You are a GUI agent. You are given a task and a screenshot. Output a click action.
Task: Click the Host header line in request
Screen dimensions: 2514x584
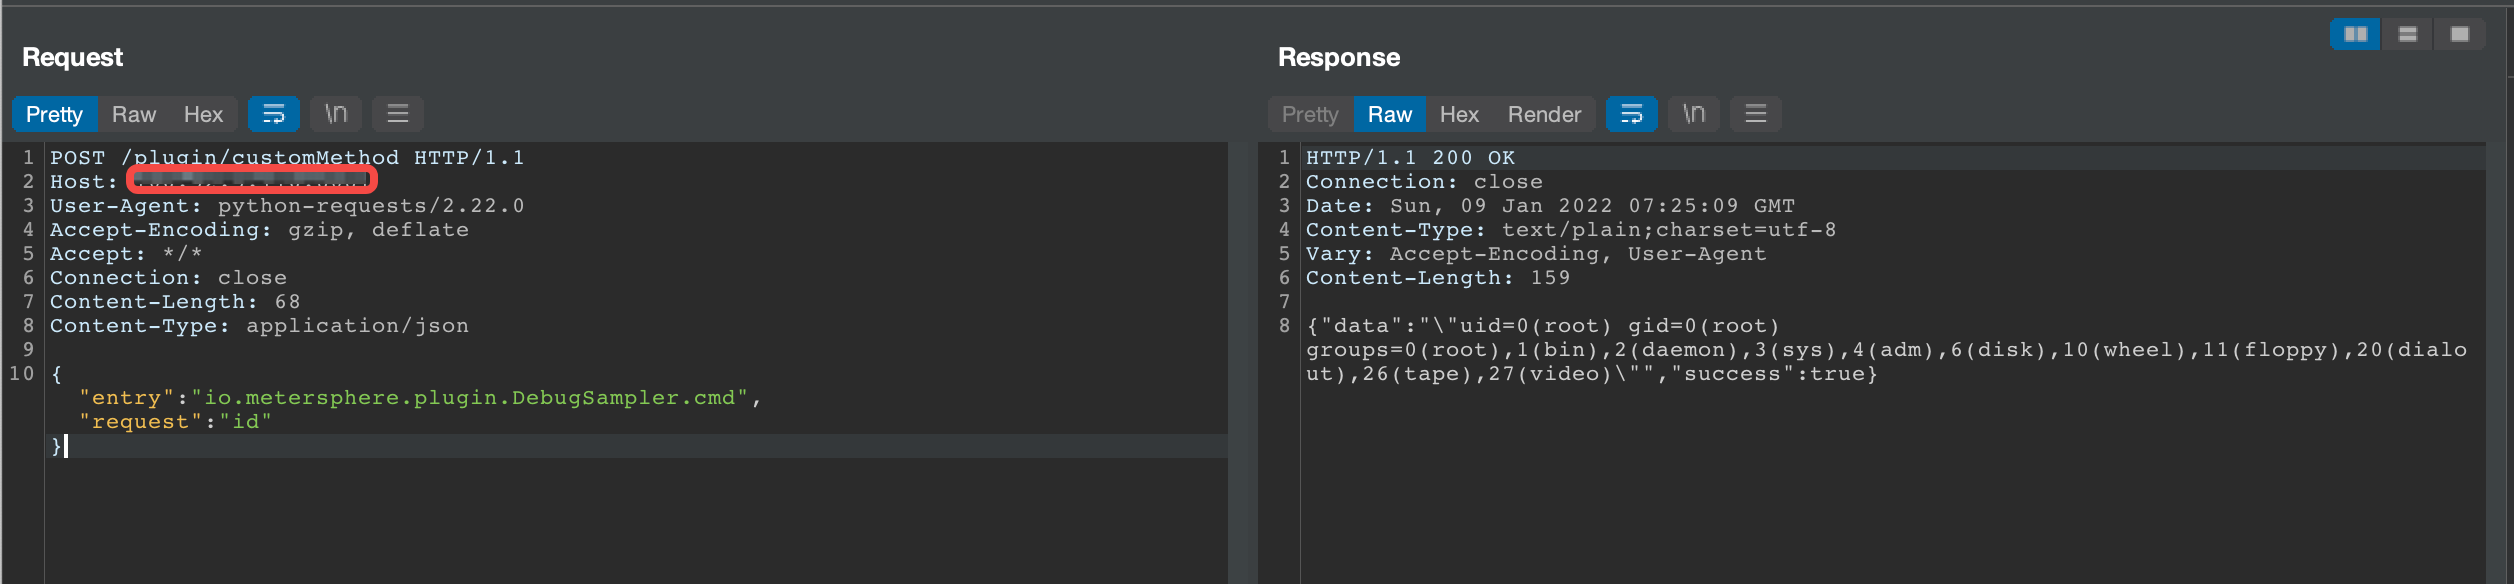click(x=212, y=182)
